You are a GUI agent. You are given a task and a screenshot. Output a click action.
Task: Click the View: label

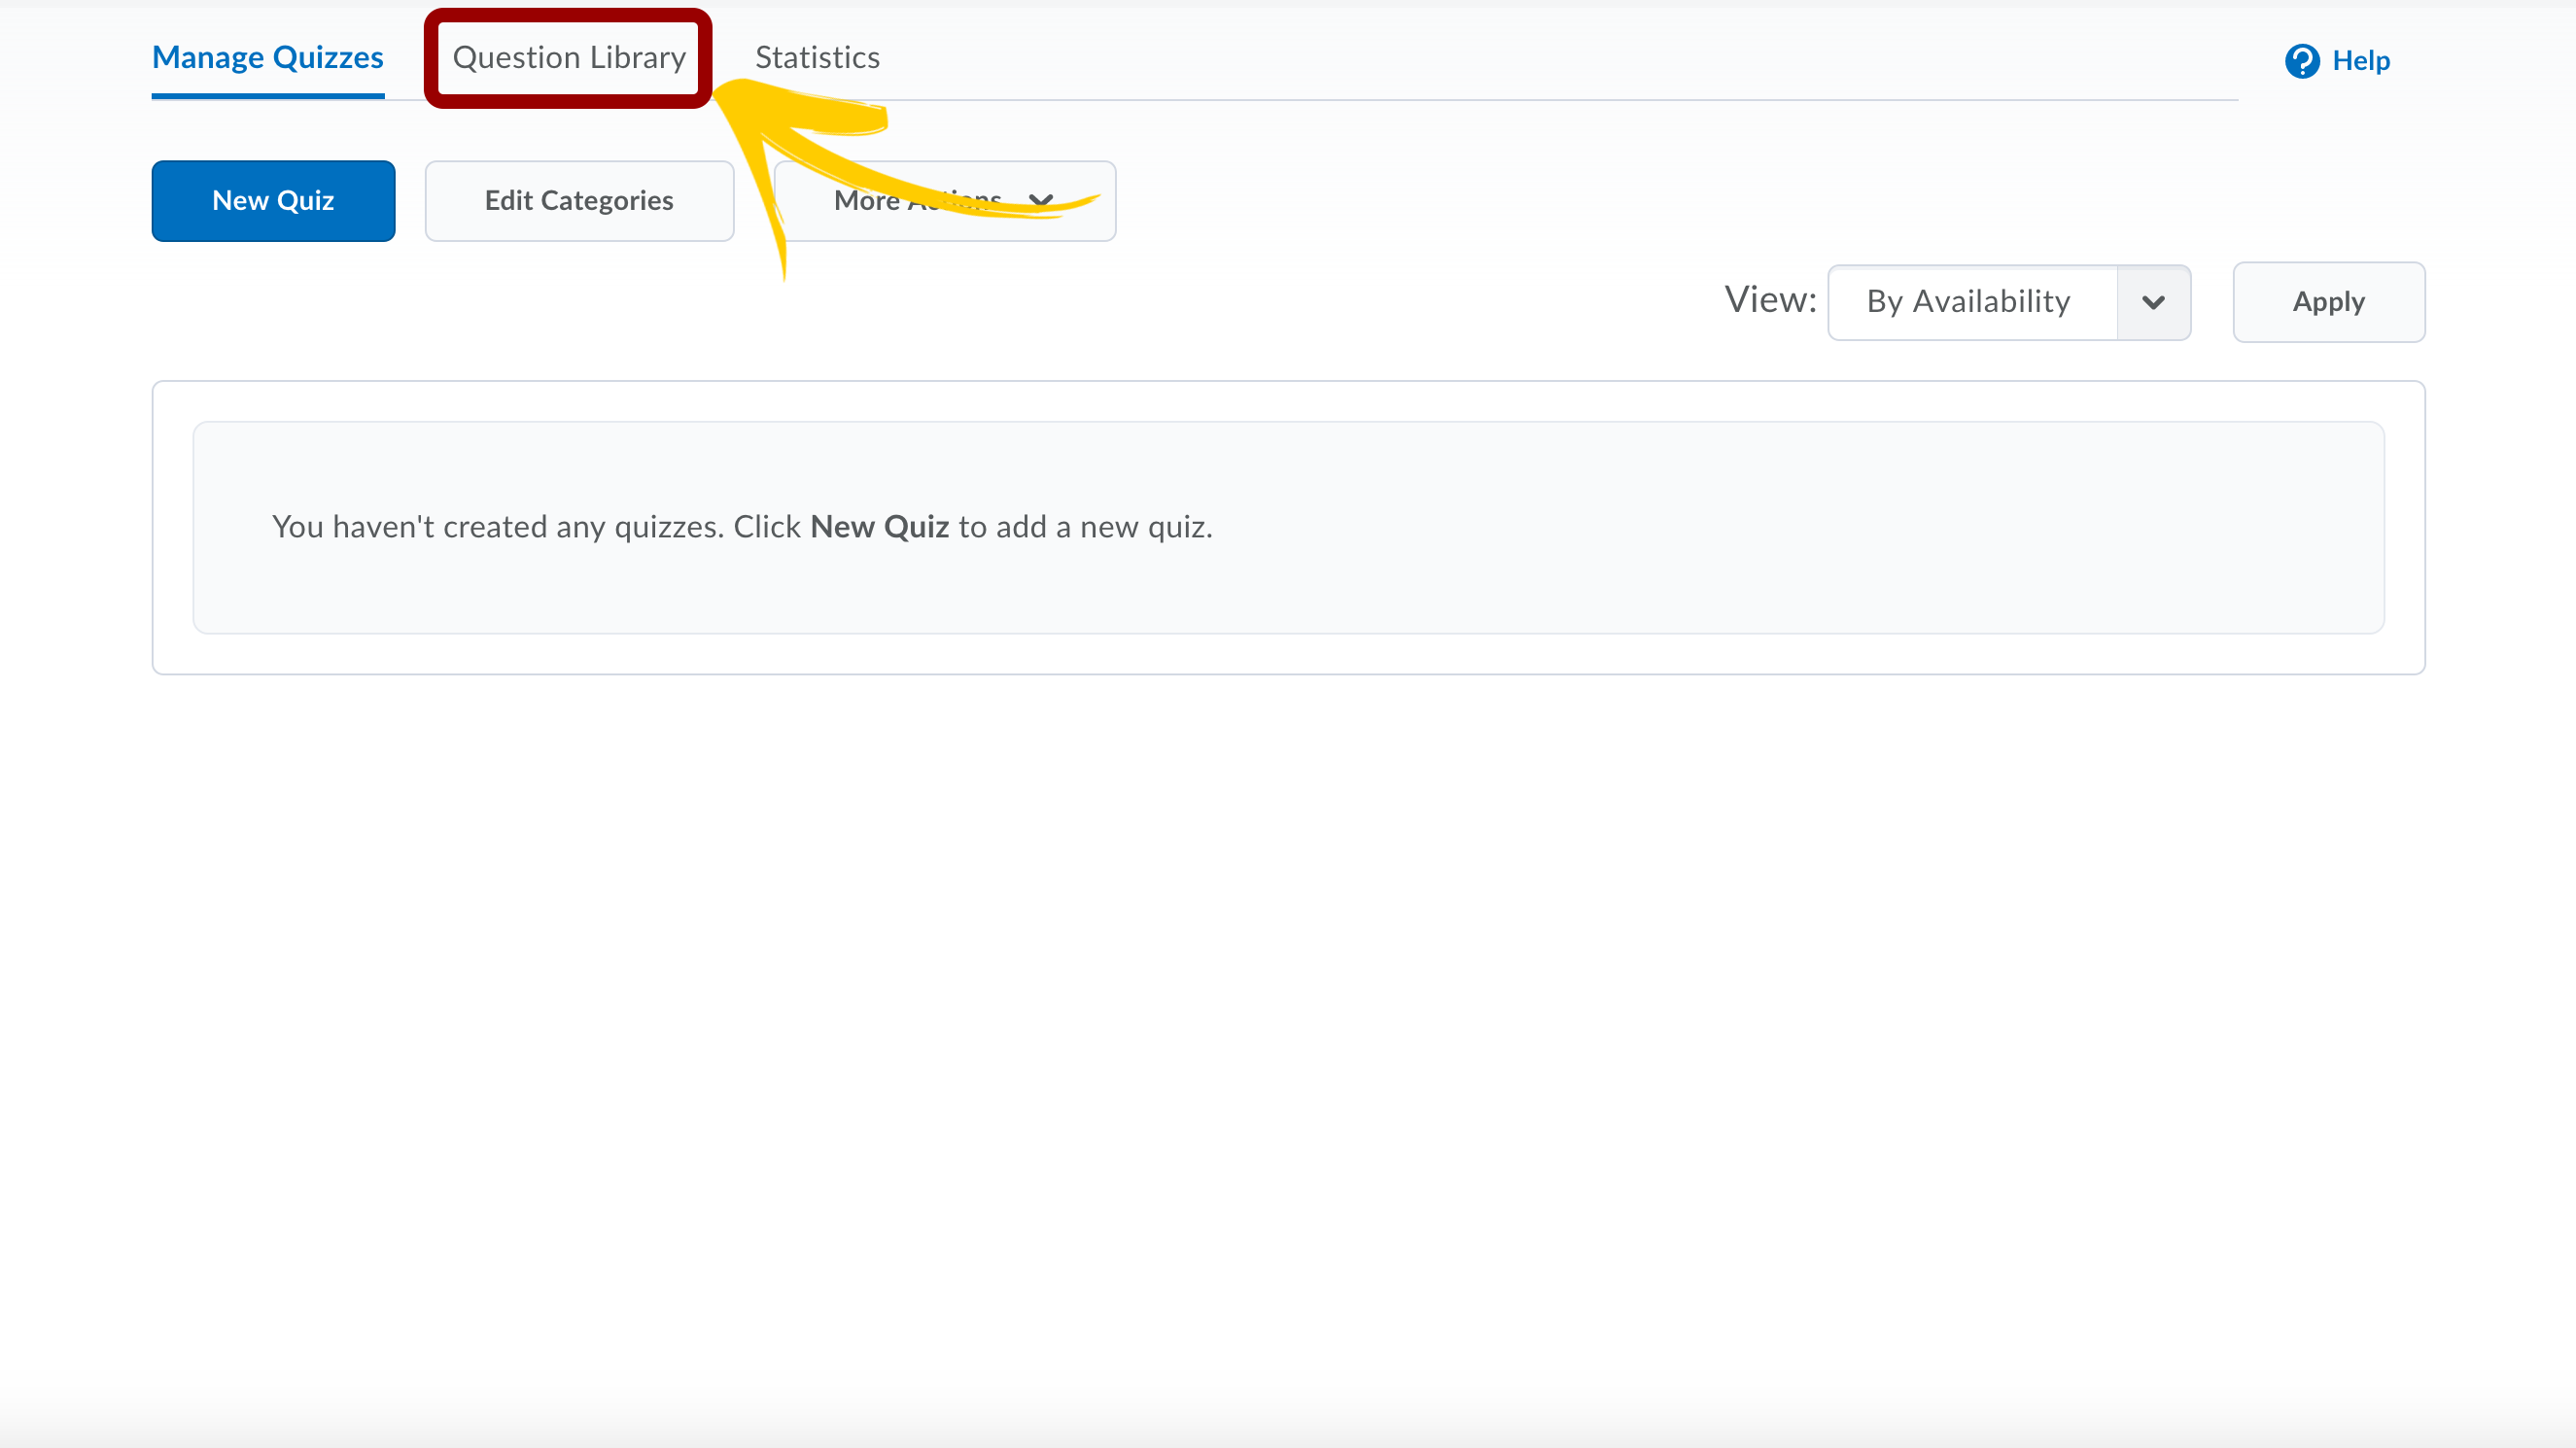[1770, 300]
